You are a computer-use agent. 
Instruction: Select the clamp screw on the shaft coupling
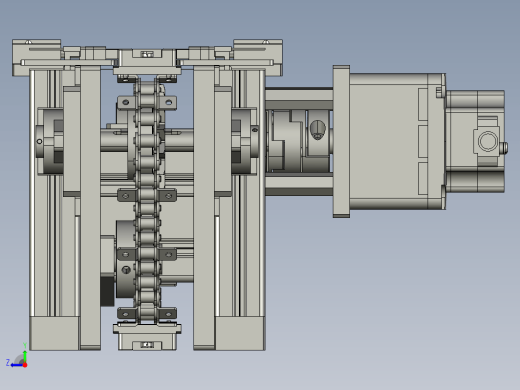(318, 130)
